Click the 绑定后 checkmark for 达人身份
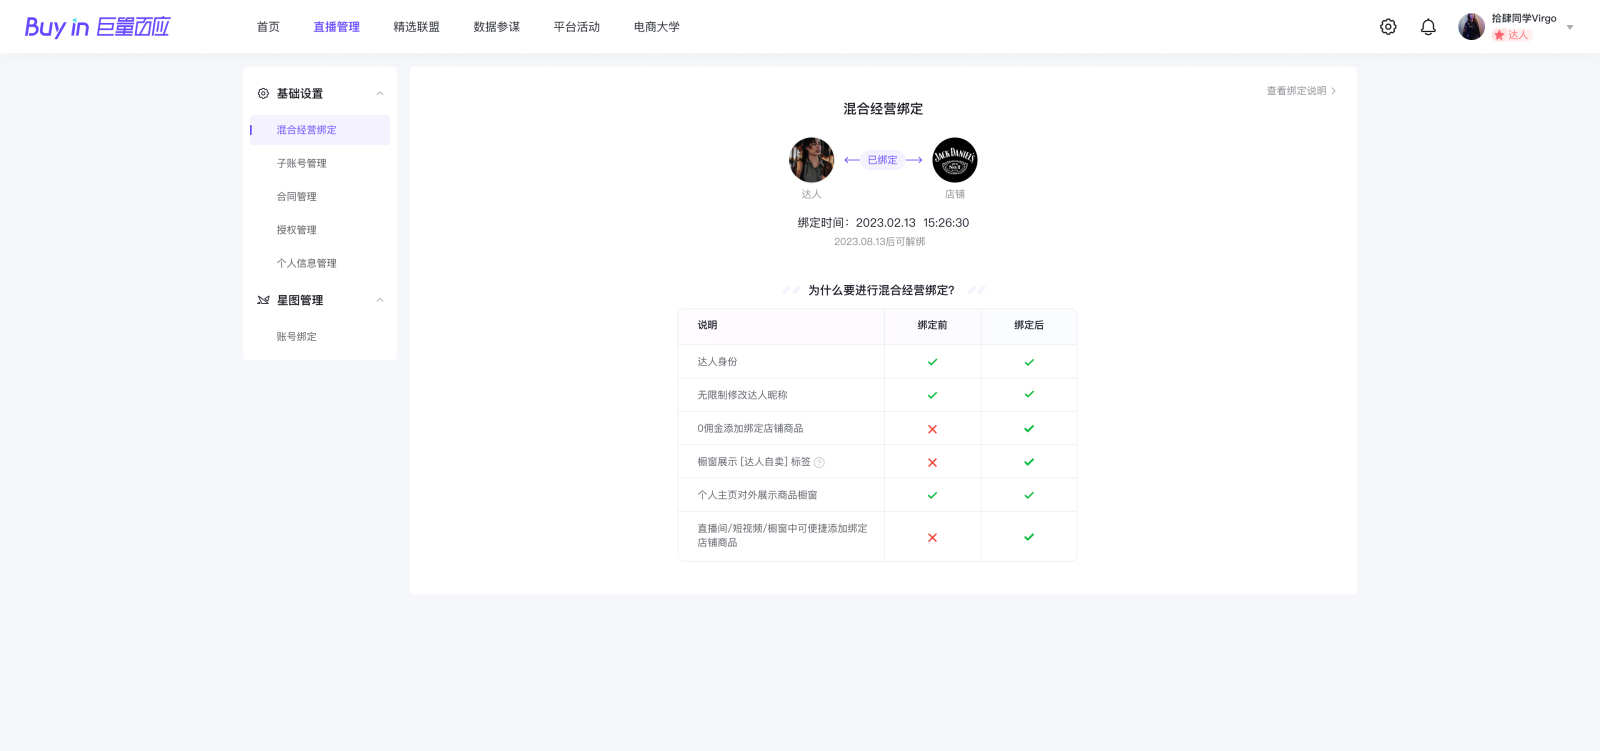 click(1029, 362)
